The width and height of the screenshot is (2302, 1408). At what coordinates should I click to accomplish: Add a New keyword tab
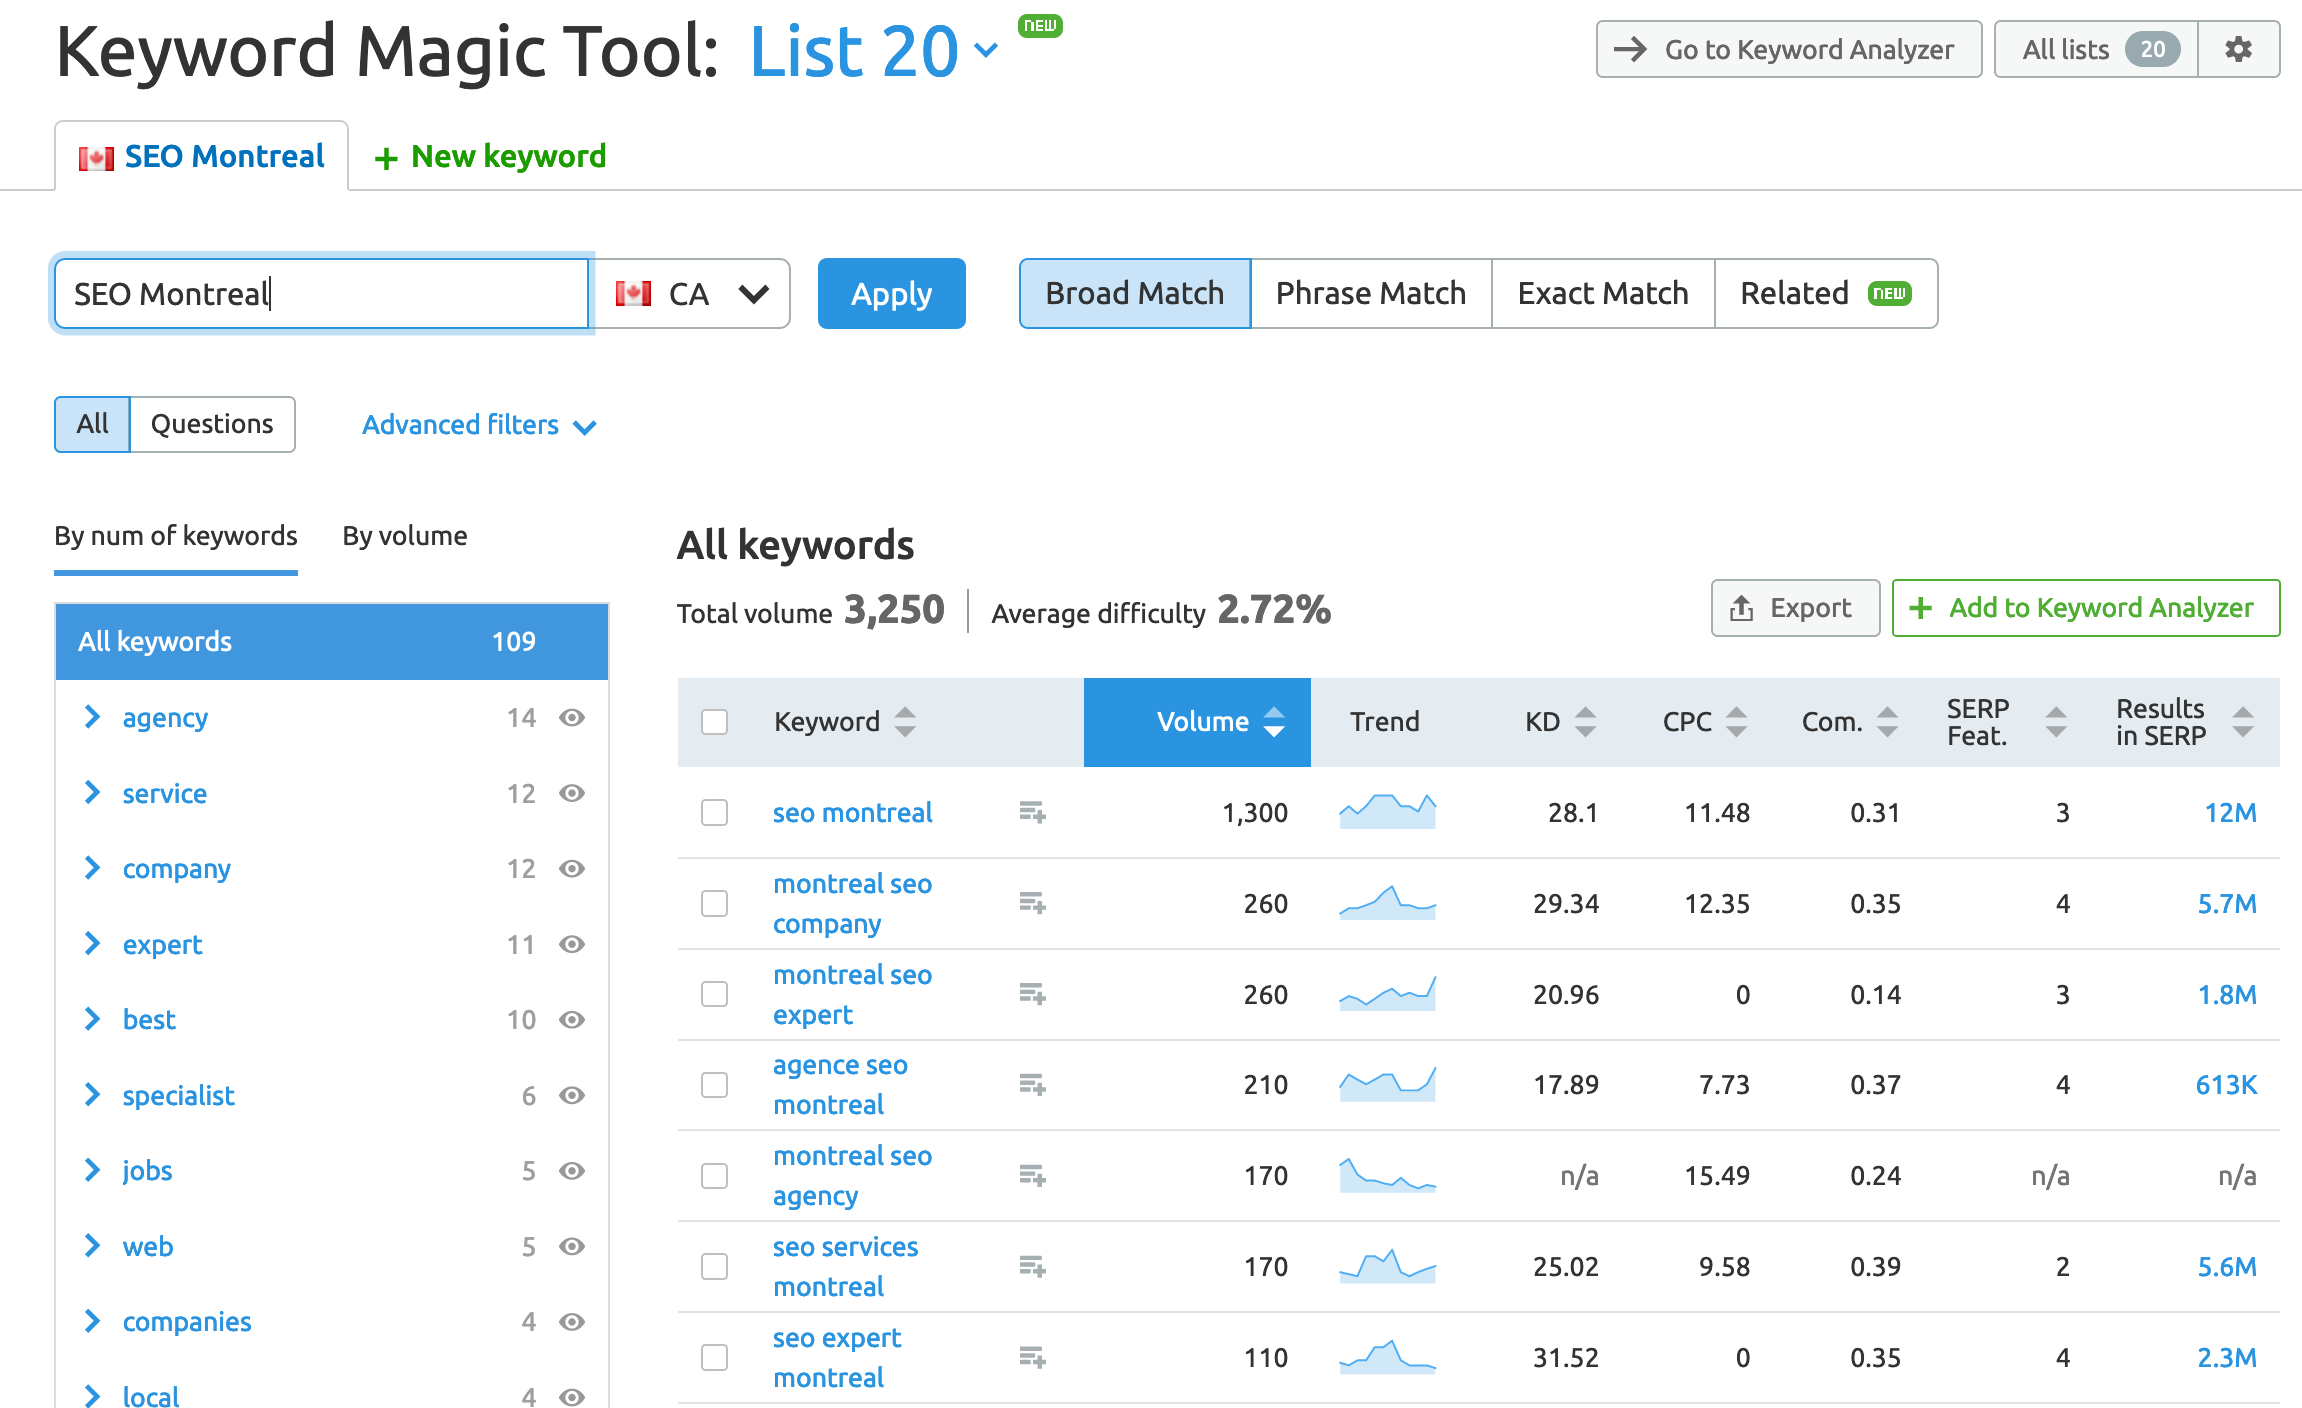(x=490, y=157)
